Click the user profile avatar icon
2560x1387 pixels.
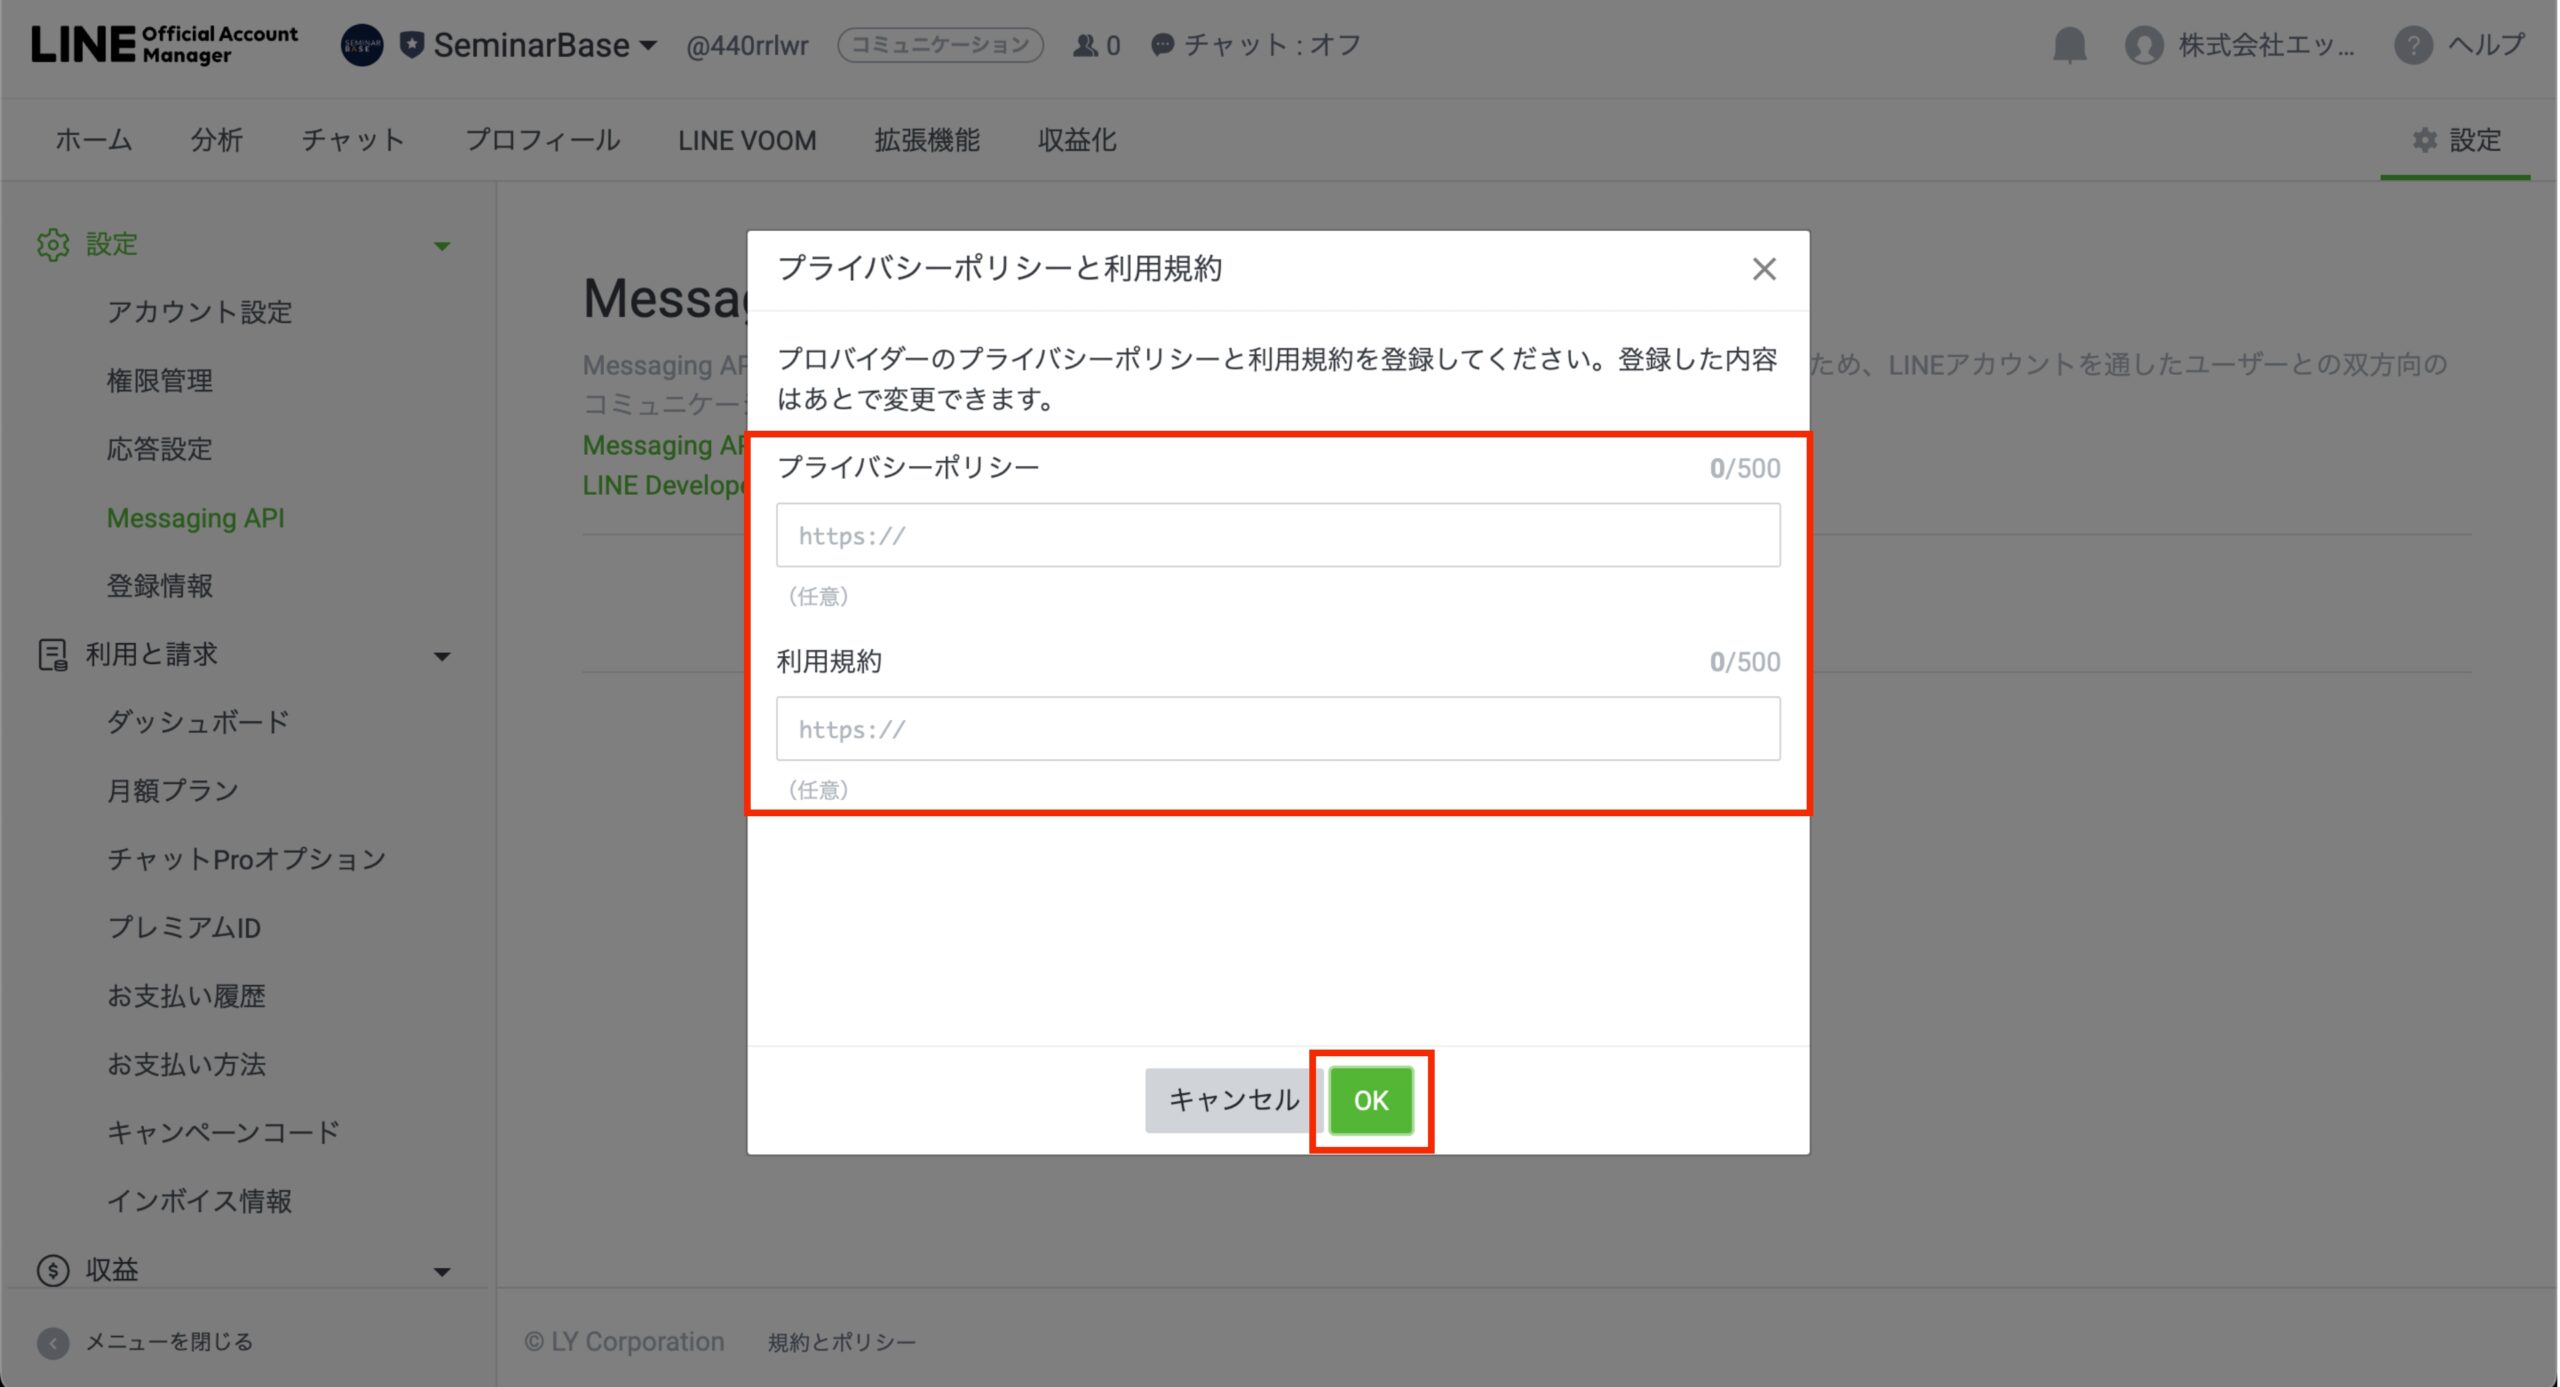tap(2143, 45)
